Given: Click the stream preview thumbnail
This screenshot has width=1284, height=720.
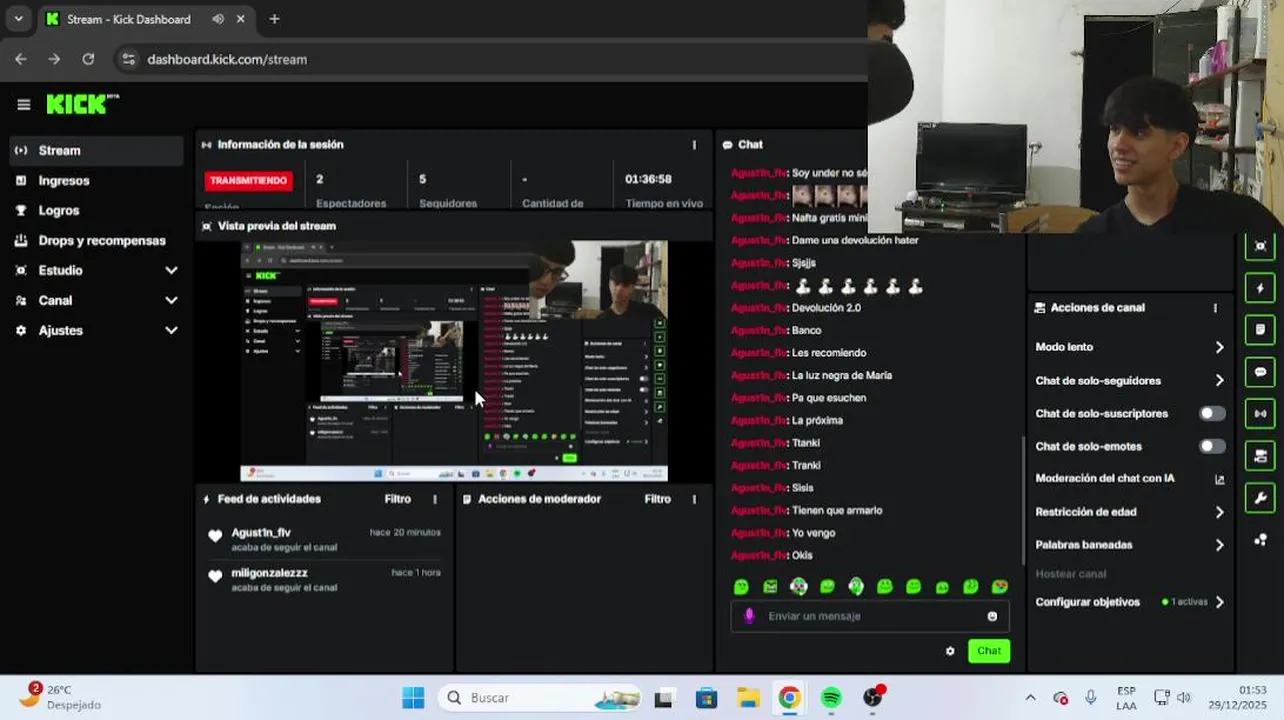Looking at the screenshot, I should tap(454, 361).
